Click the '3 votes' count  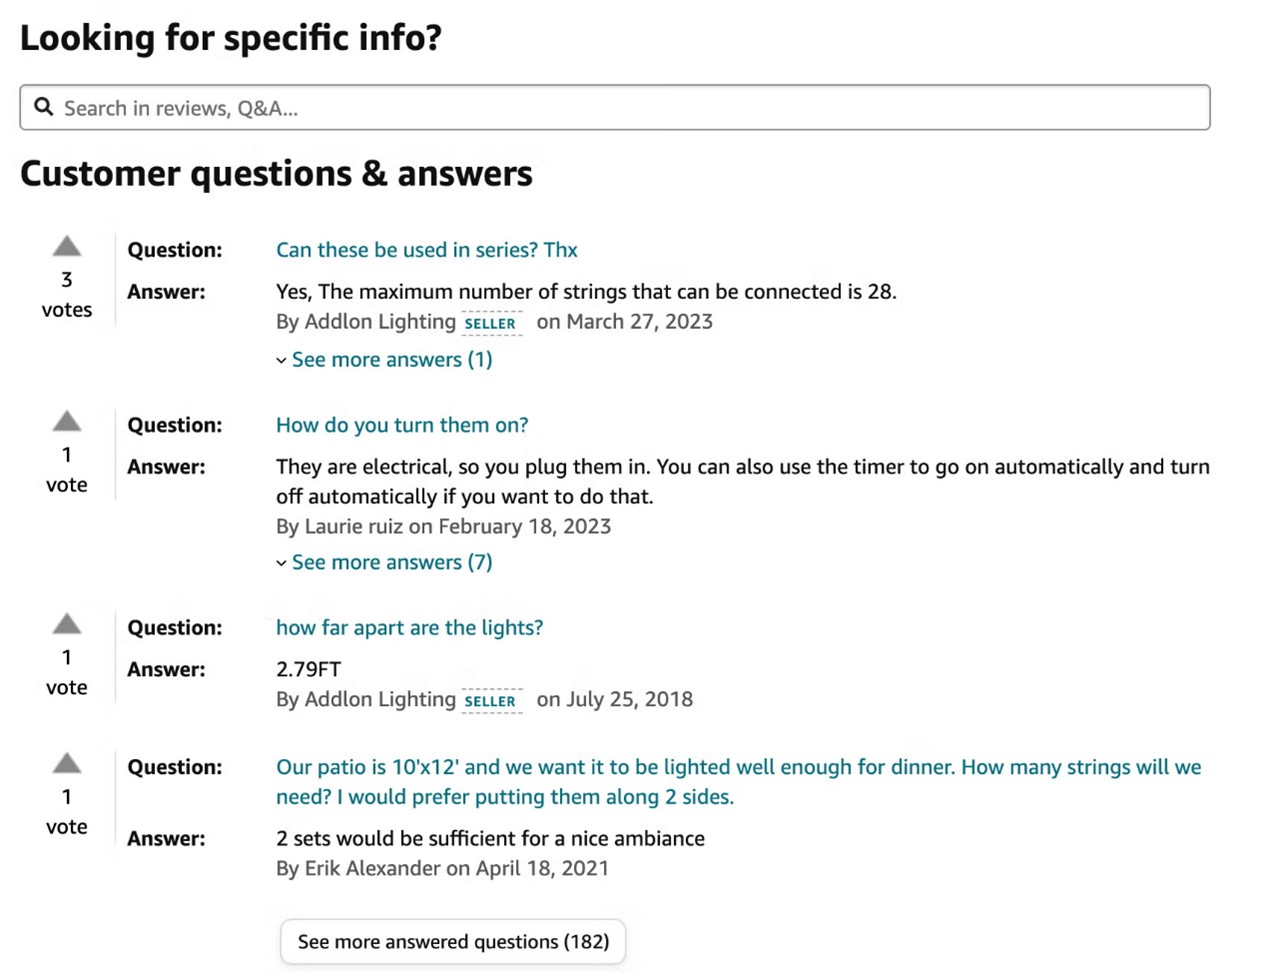tap(67, 295)
